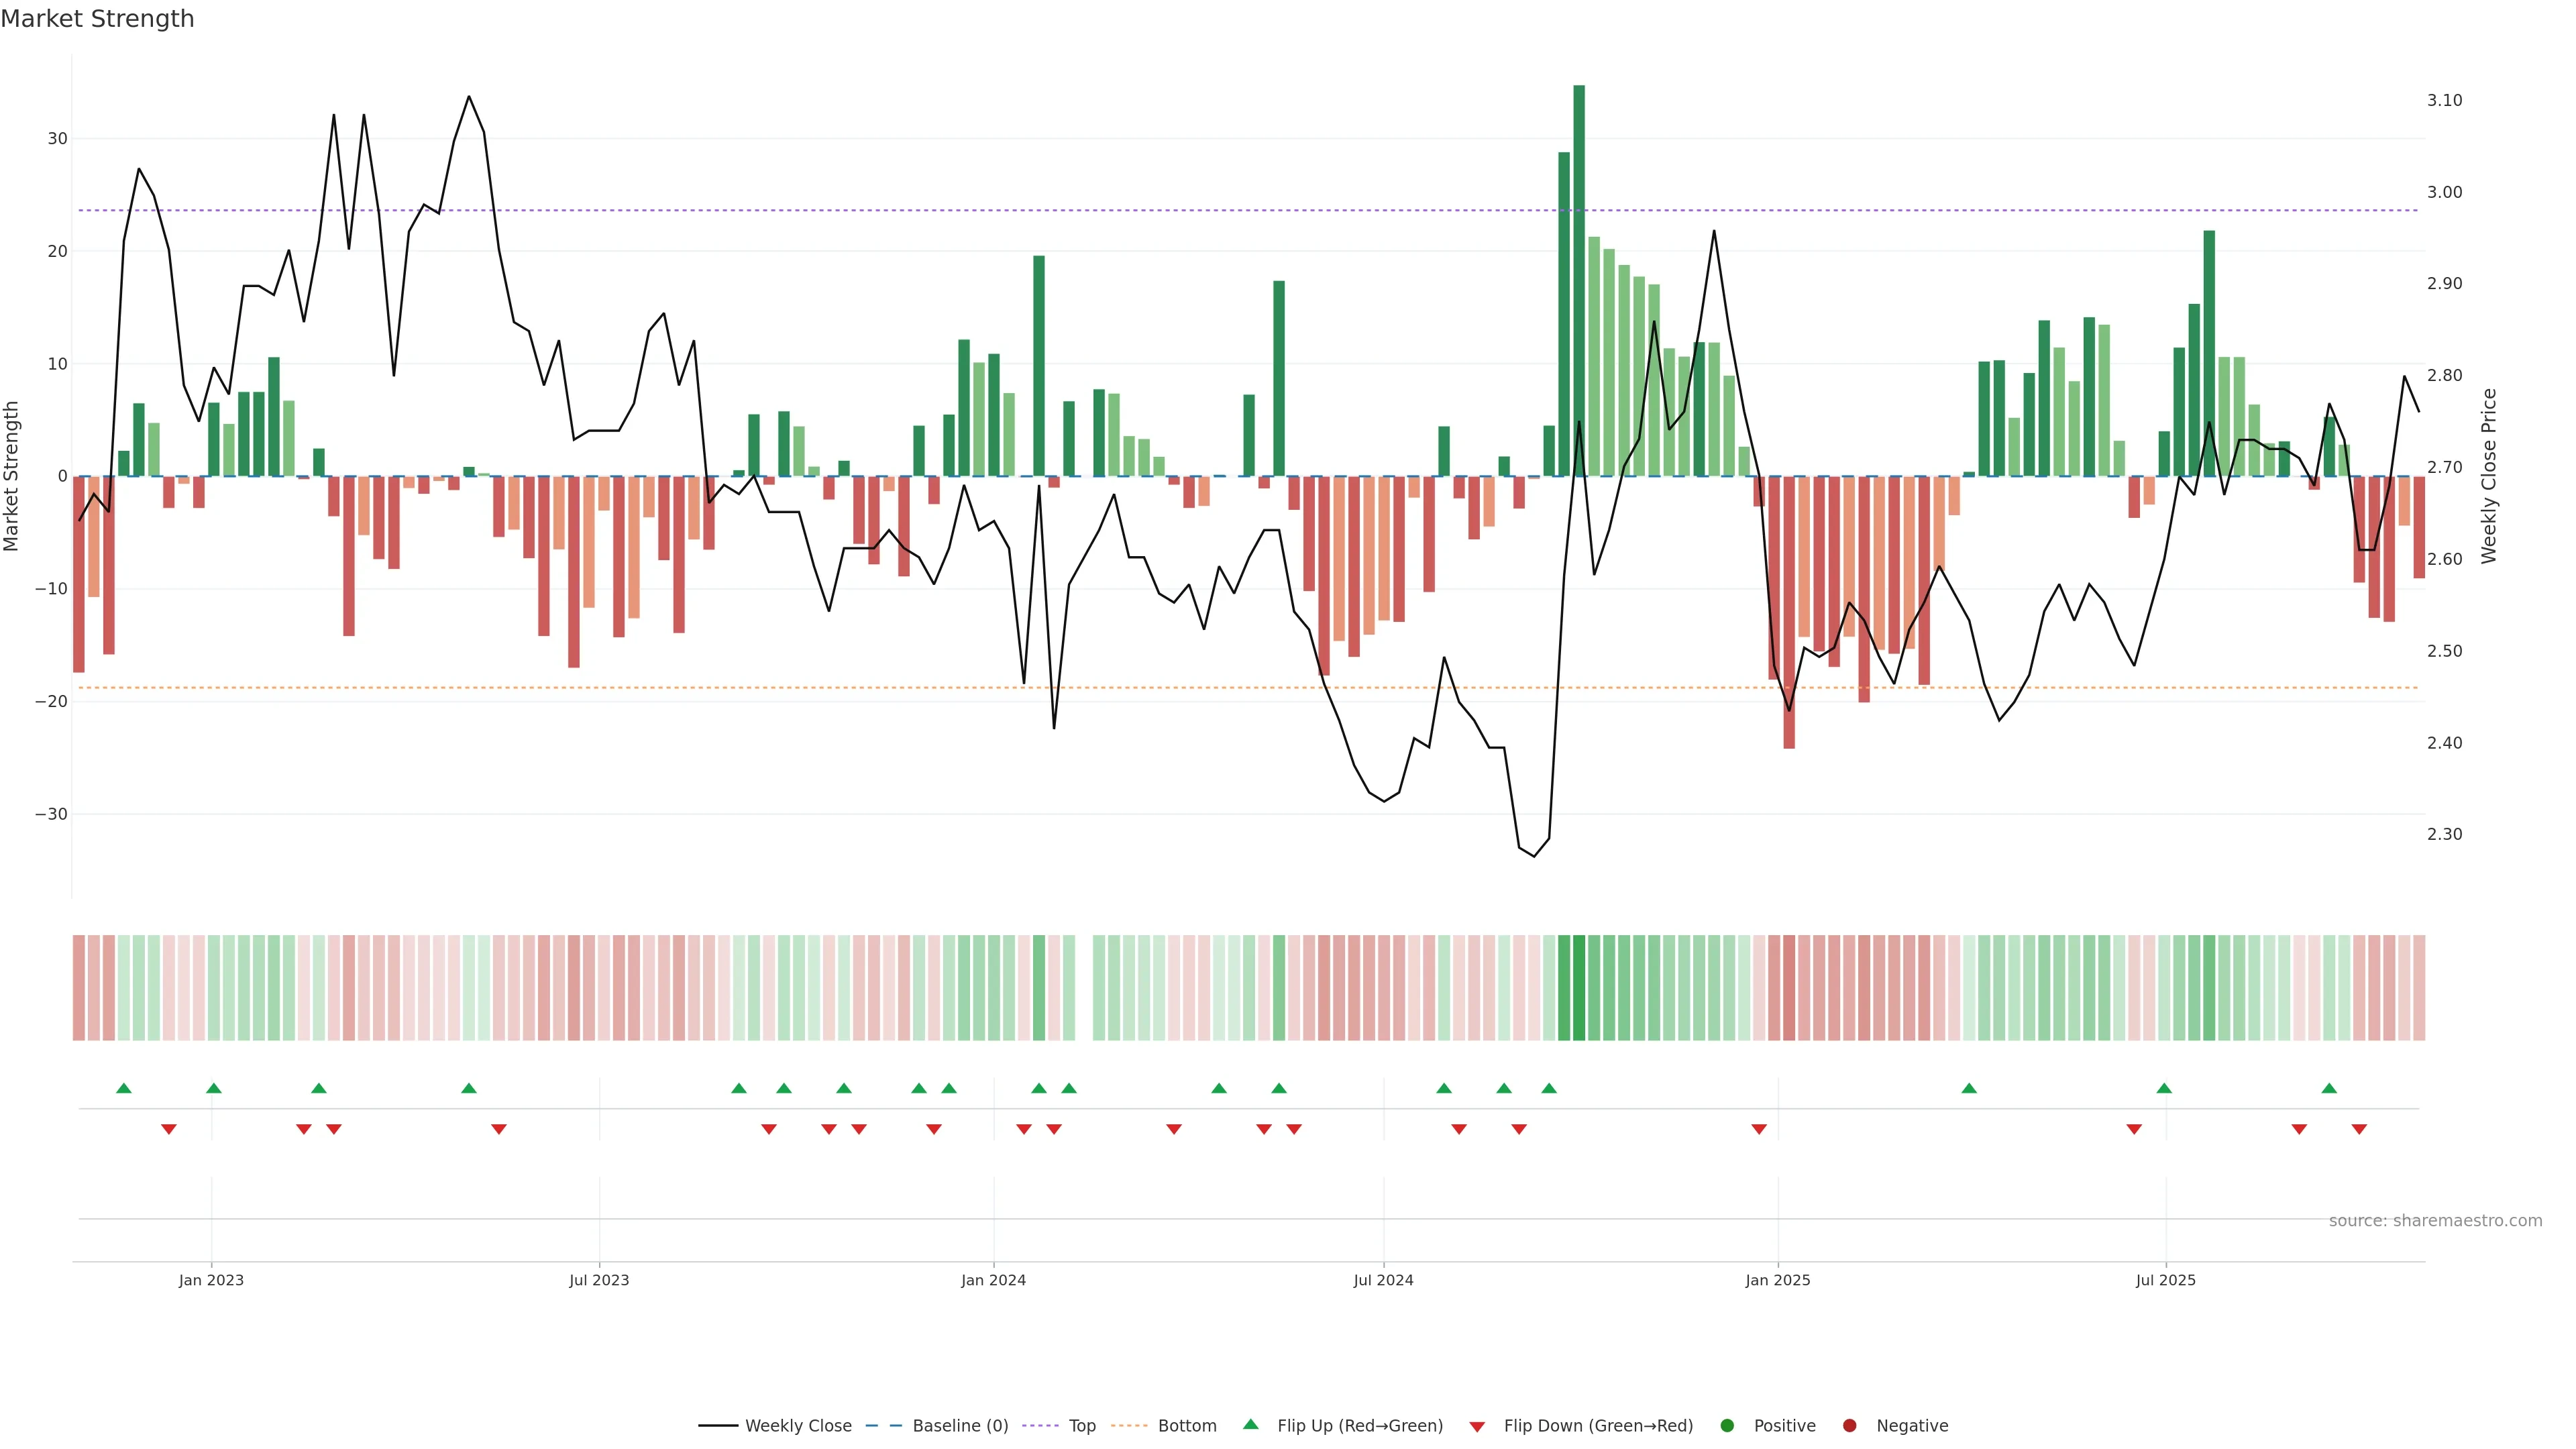Click the Flip Up green triangle legend icon
The width and height of the screenshot is (2576, 1449).
point(1250,1424)
